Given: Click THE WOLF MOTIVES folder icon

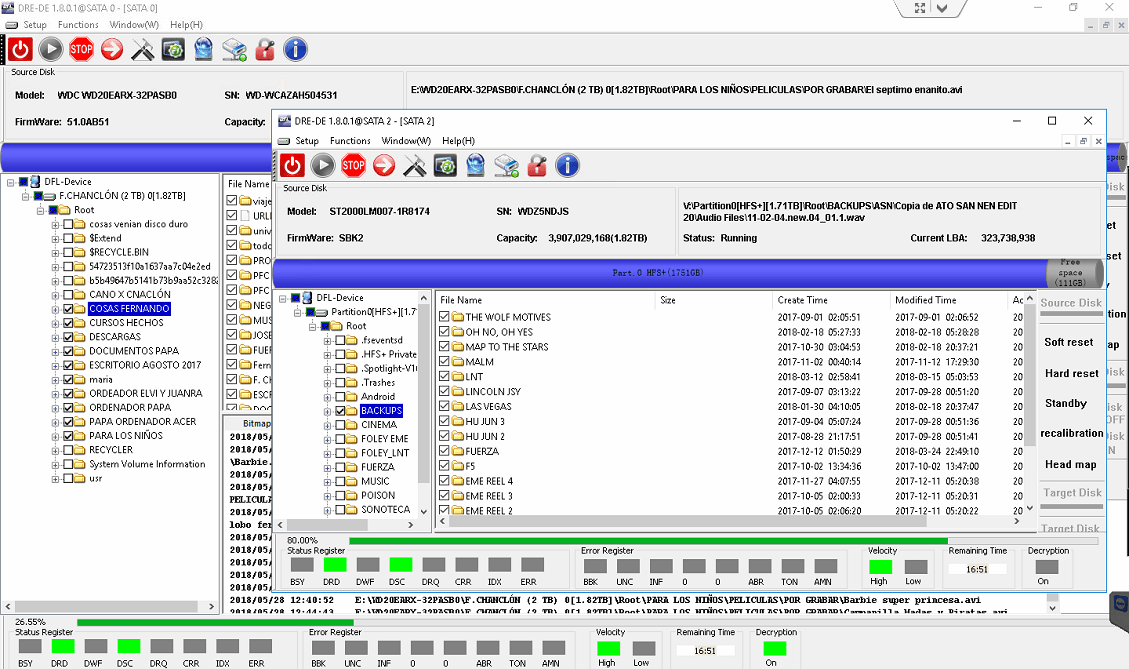Looking at the screenshot, I should tap(457, 317).
